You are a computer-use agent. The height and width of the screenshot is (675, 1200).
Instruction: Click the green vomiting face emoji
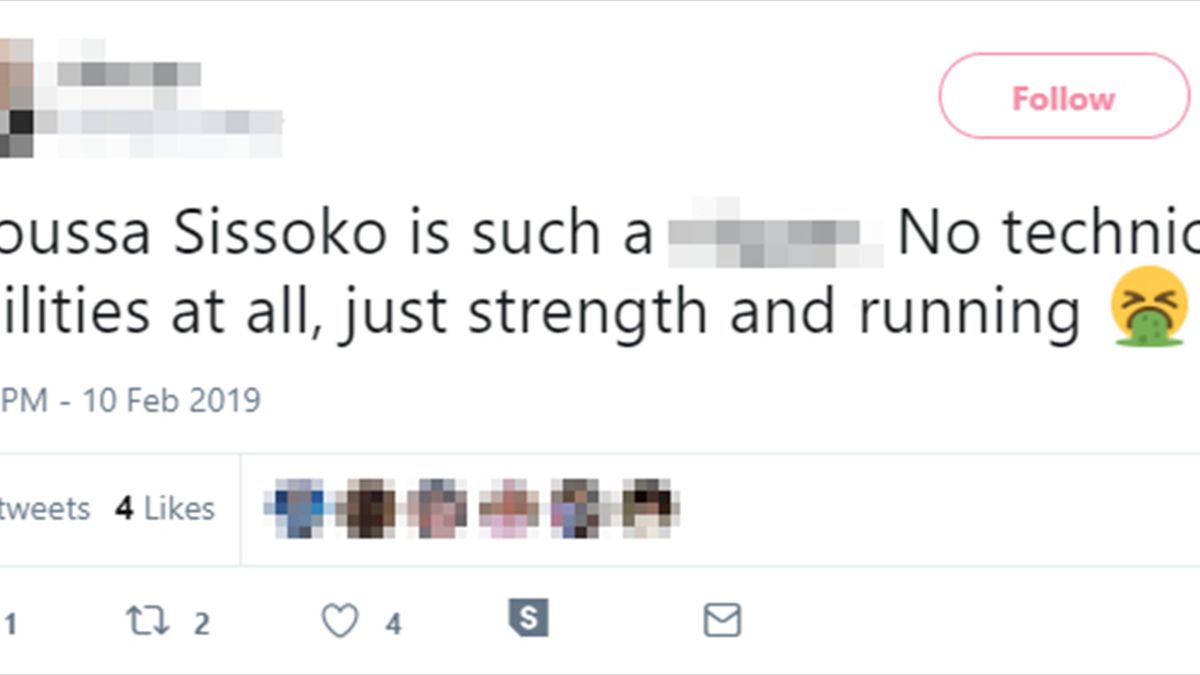(x=1152, y=310)
